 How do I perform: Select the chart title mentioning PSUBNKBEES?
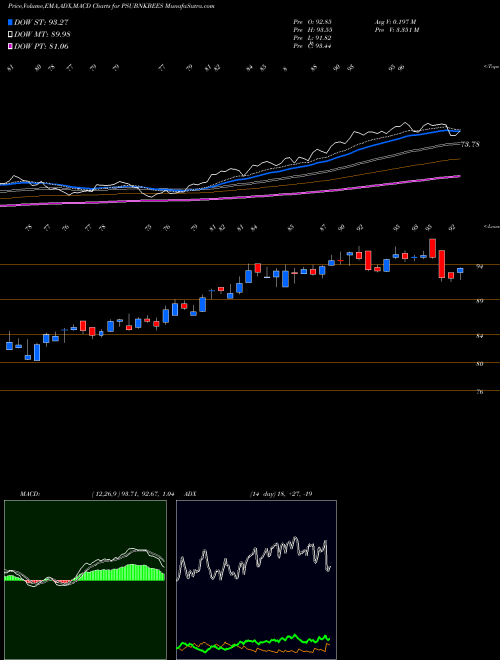[x=112, y=7]
